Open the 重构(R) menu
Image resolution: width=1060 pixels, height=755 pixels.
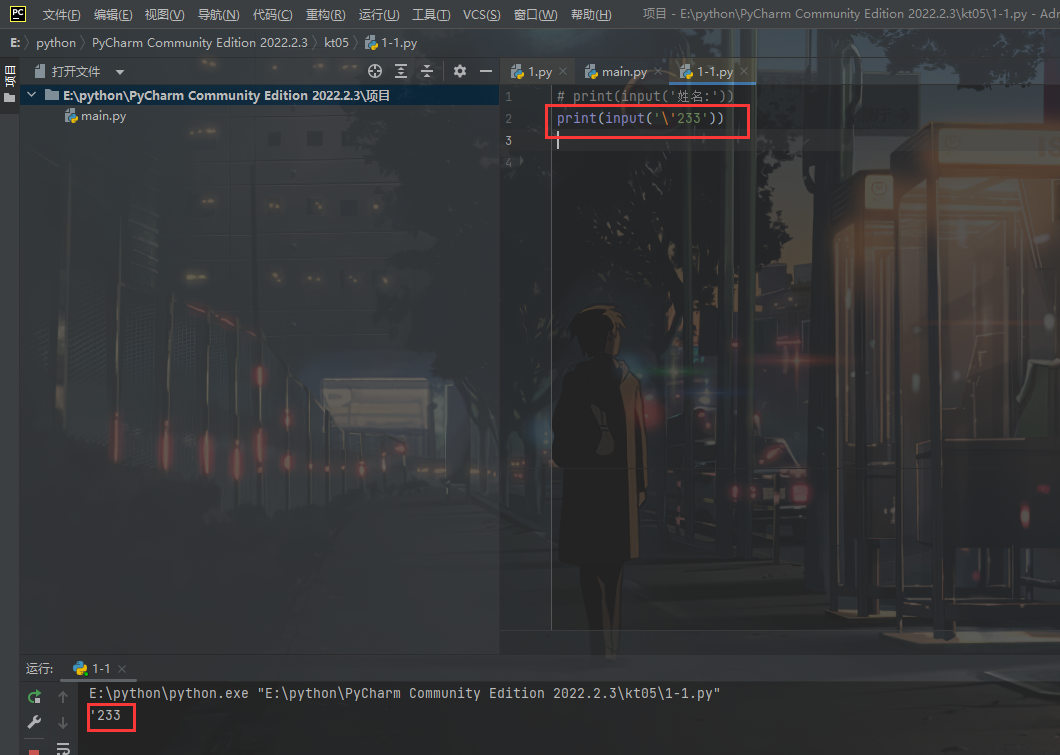click(x=325, y=14)
